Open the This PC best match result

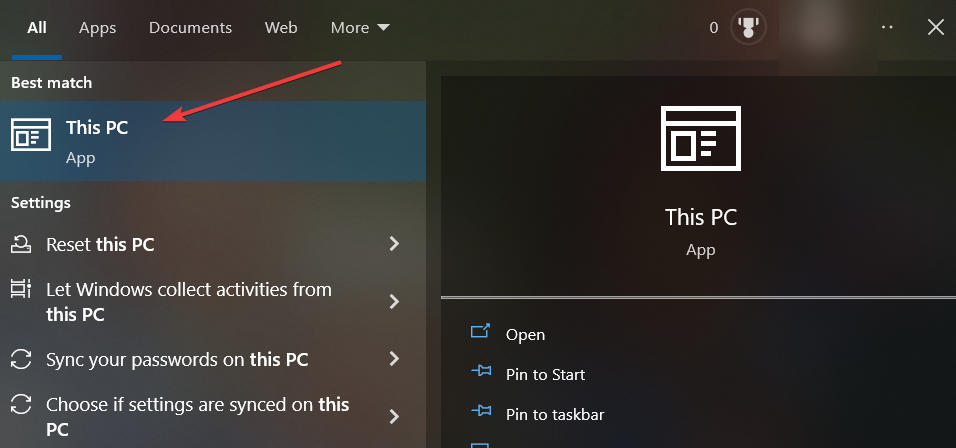point(213,141)
